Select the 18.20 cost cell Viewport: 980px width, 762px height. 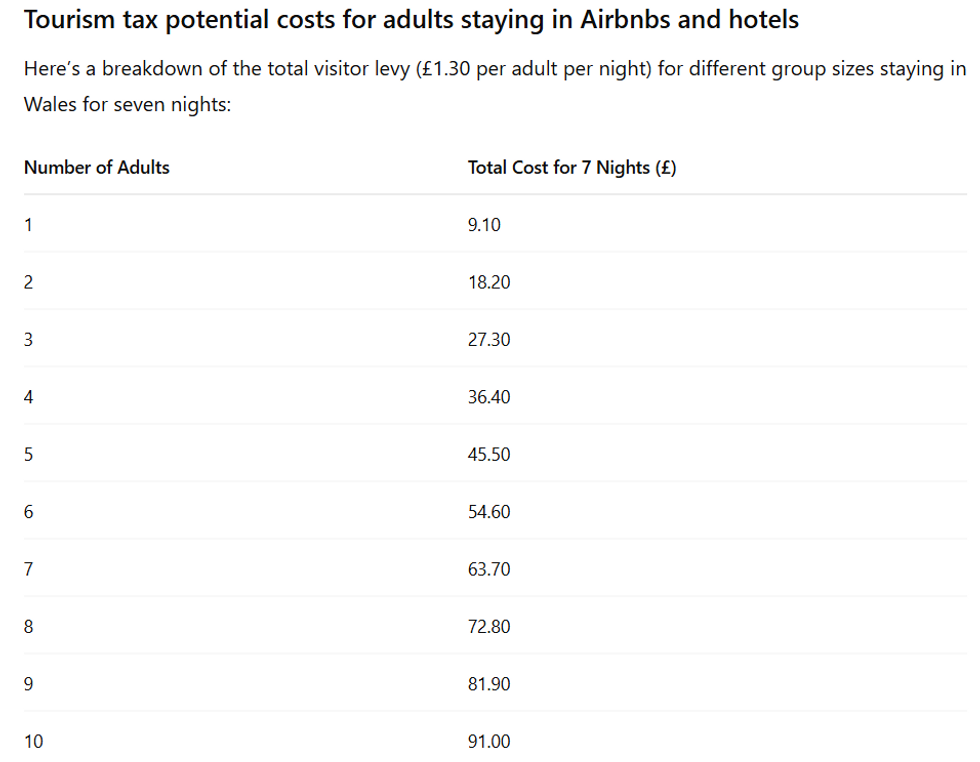click(x=488, y=283)
